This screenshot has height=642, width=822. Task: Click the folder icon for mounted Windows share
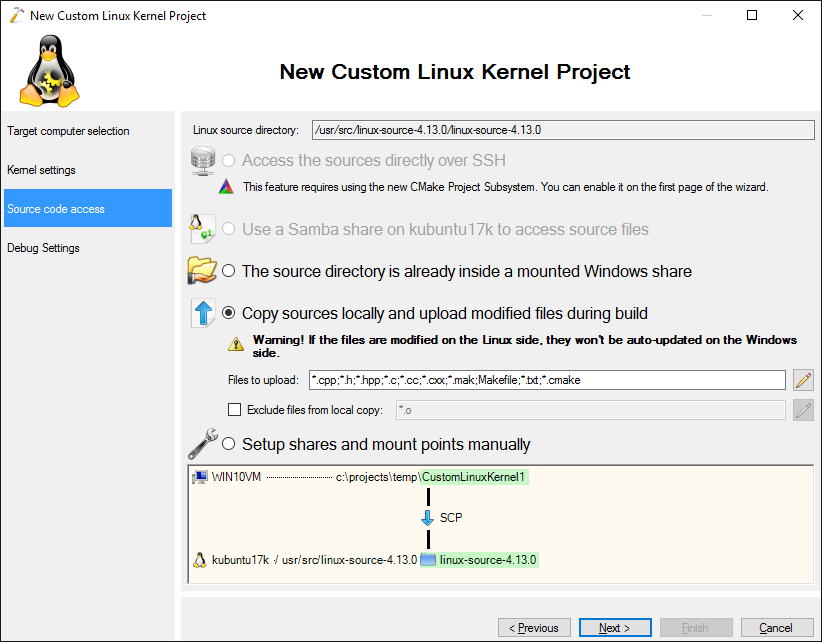point(203,271)
